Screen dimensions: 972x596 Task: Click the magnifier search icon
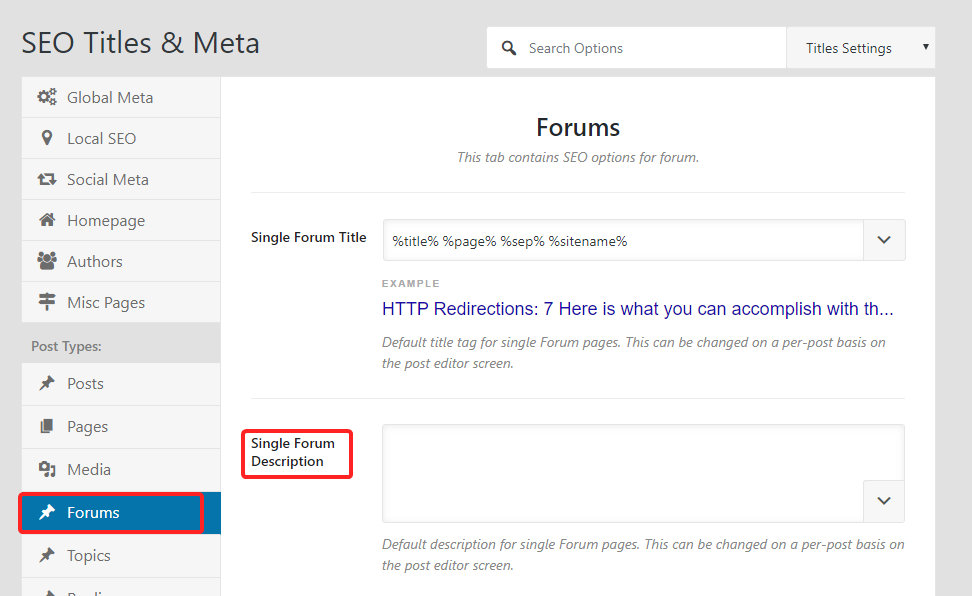(x=509, y=48)
